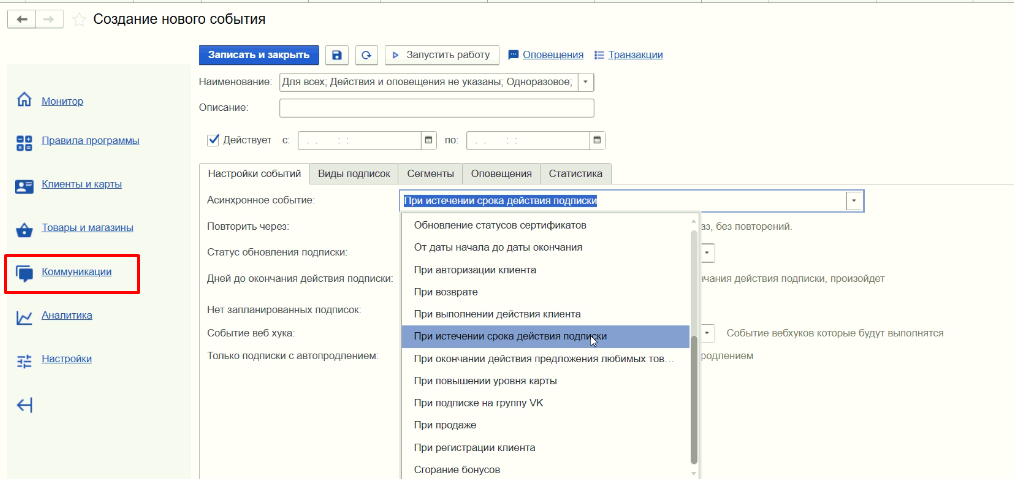Open the Транзакции link
The height and width of the screenshot is (479, 1014).
[636, 55]
